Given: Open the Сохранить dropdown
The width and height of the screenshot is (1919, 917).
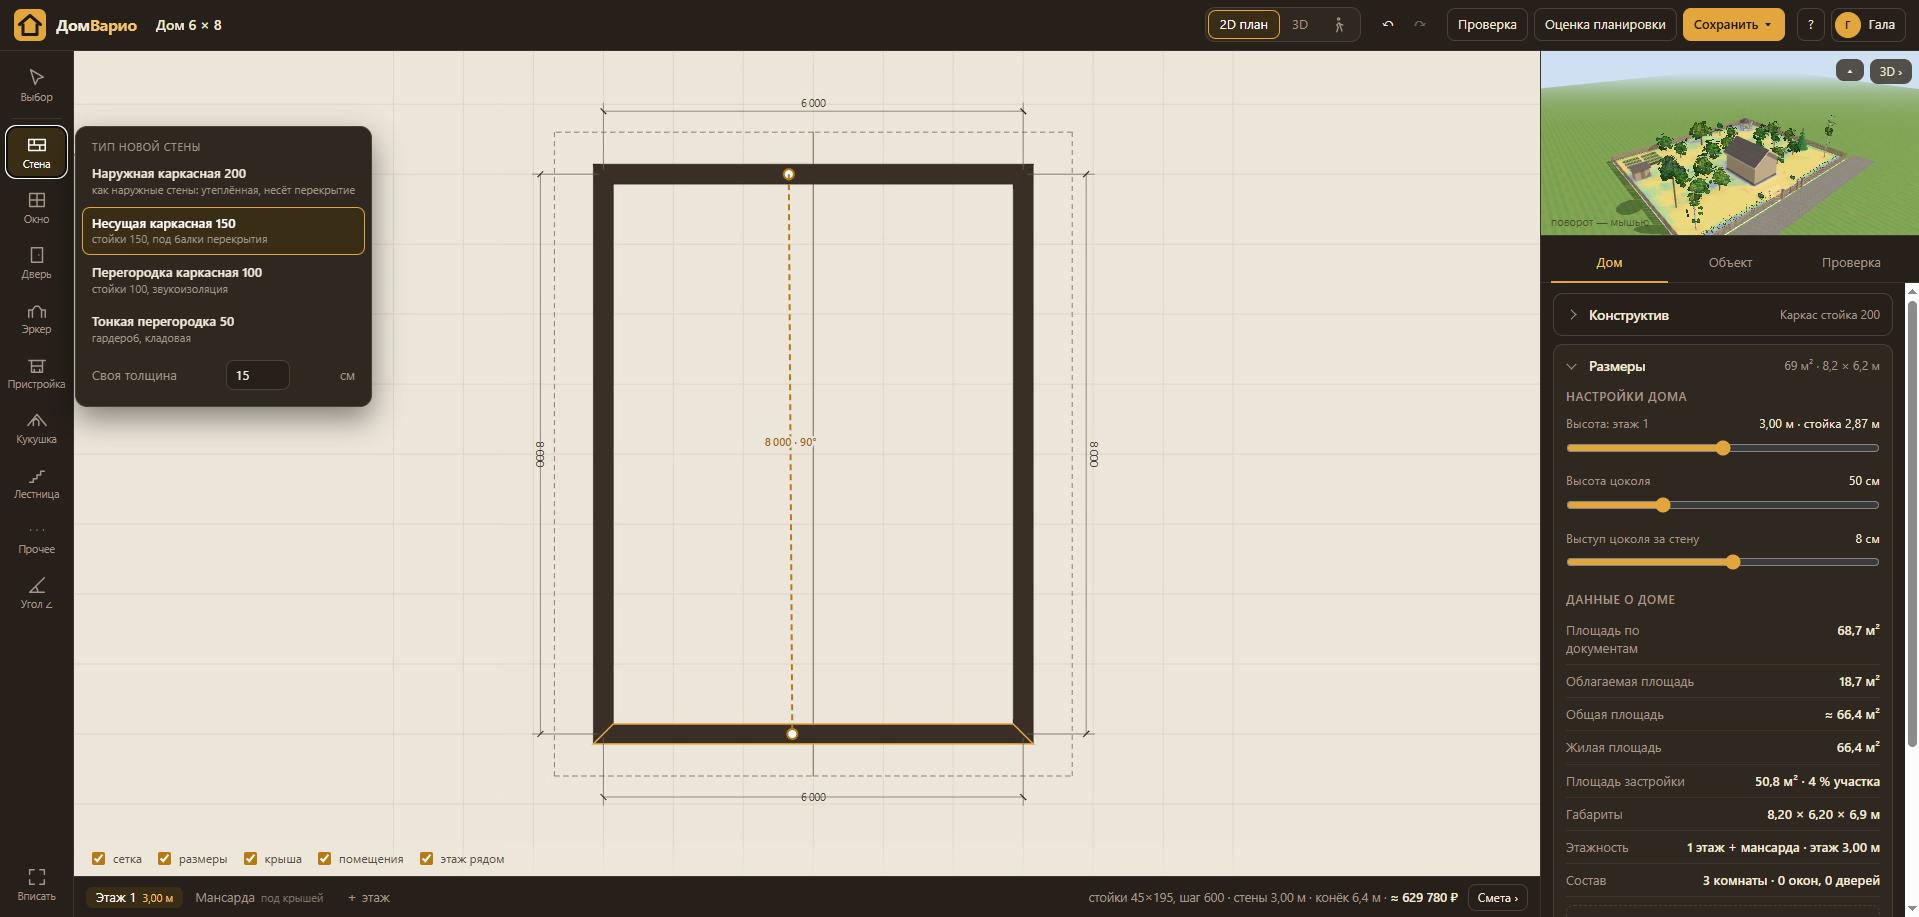Looking at the screenshot, I should tap(1733, 24).
